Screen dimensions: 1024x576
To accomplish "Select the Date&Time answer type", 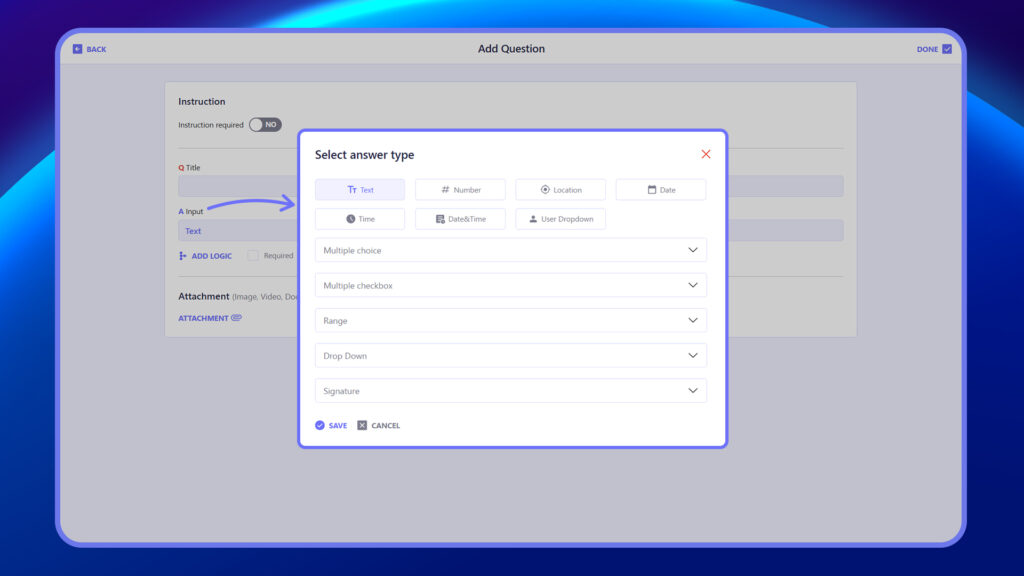I will 460,219.
